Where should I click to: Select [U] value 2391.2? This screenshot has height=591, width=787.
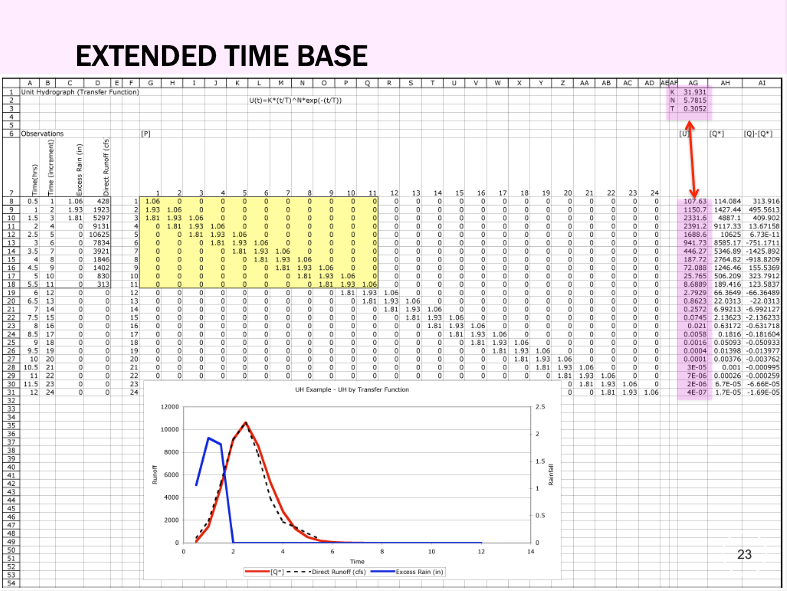[695, 226]
